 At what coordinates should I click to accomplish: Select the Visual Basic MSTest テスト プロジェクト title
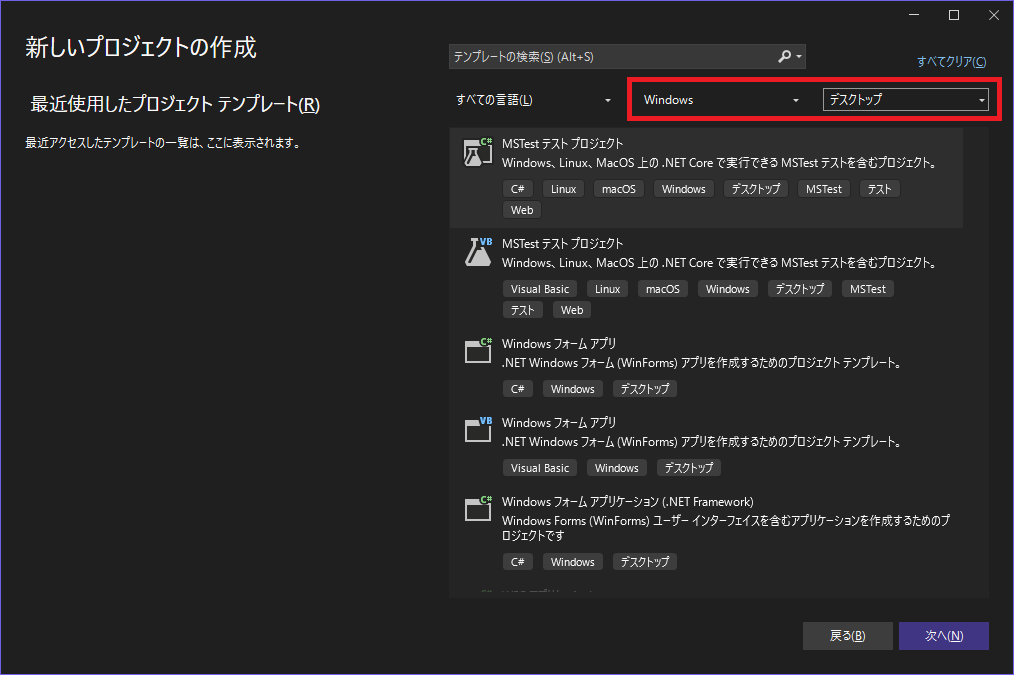pyautogui.click(x=562, y=243)
